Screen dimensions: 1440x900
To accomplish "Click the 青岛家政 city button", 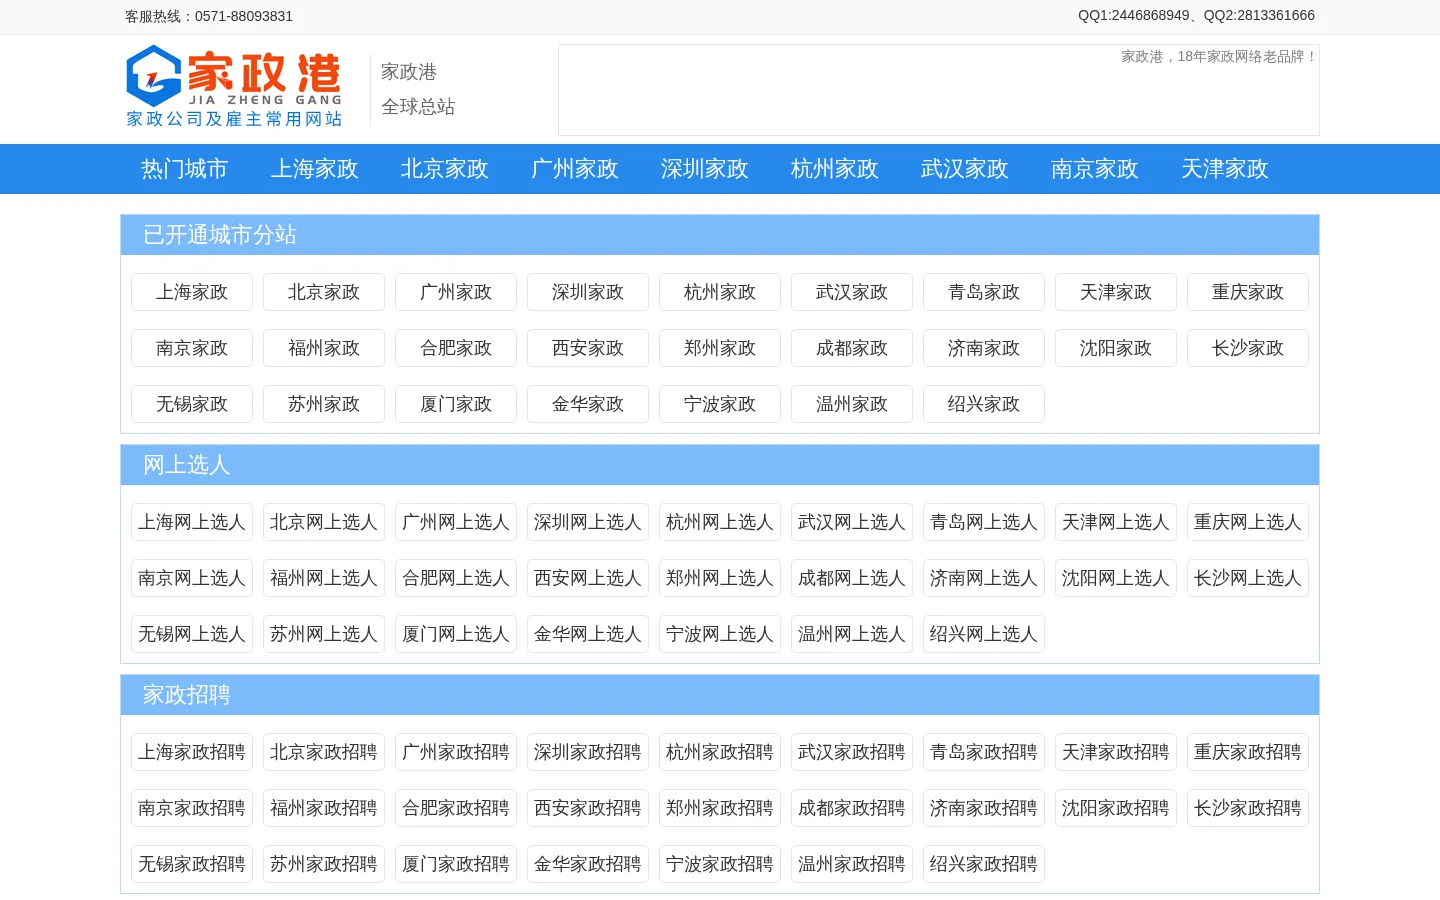I will (984, 292).
